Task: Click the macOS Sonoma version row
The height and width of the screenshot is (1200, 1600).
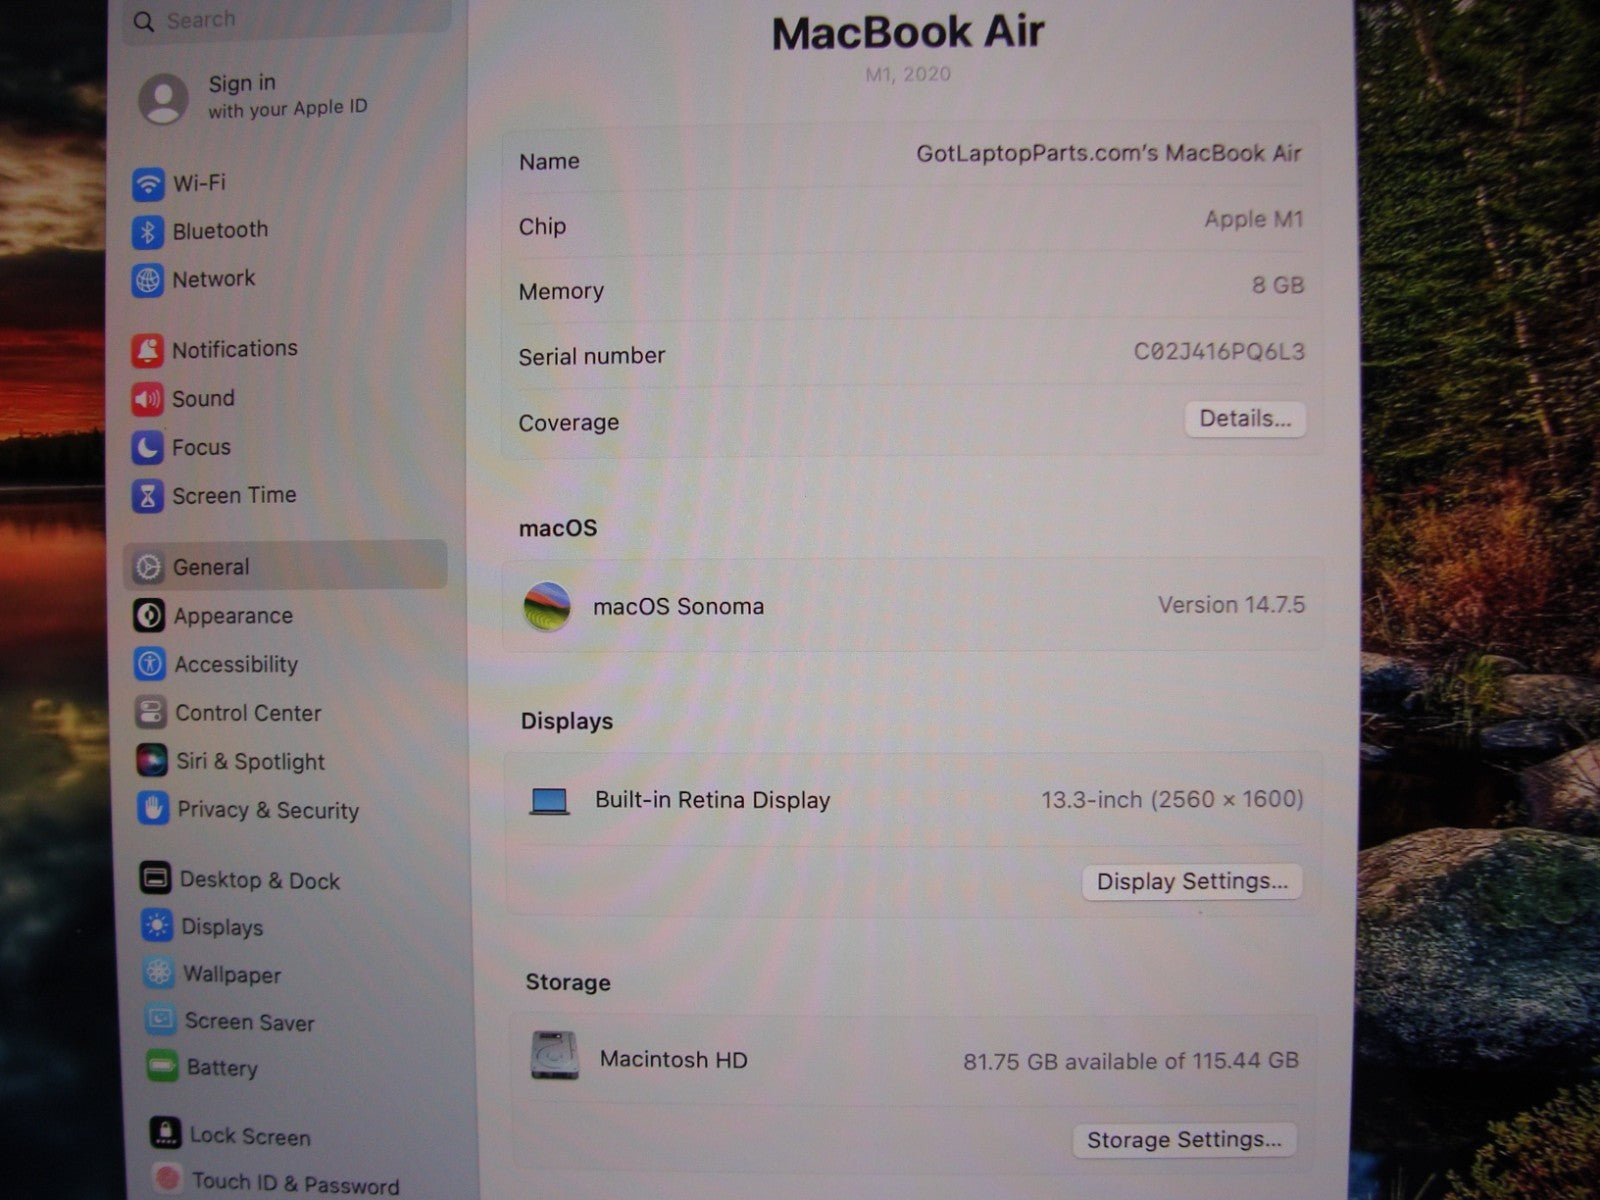Action: 913,606
